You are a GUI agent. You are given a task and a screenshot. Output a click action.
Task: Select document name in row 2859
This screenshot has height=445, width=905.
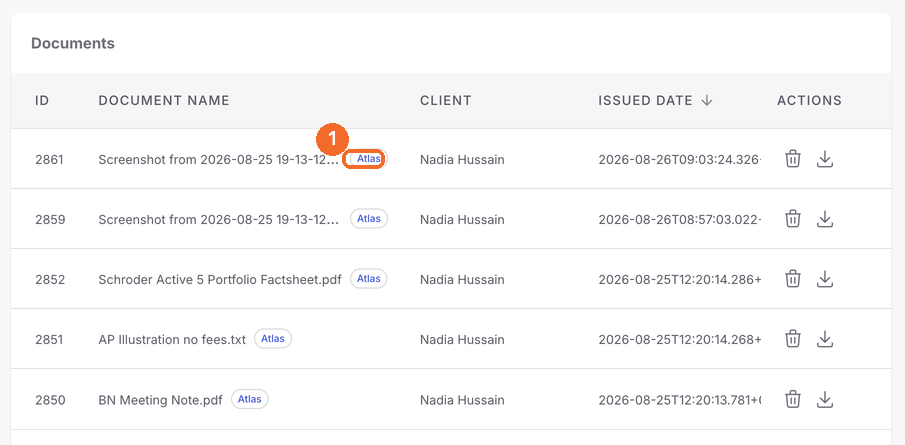click(219, 219)
